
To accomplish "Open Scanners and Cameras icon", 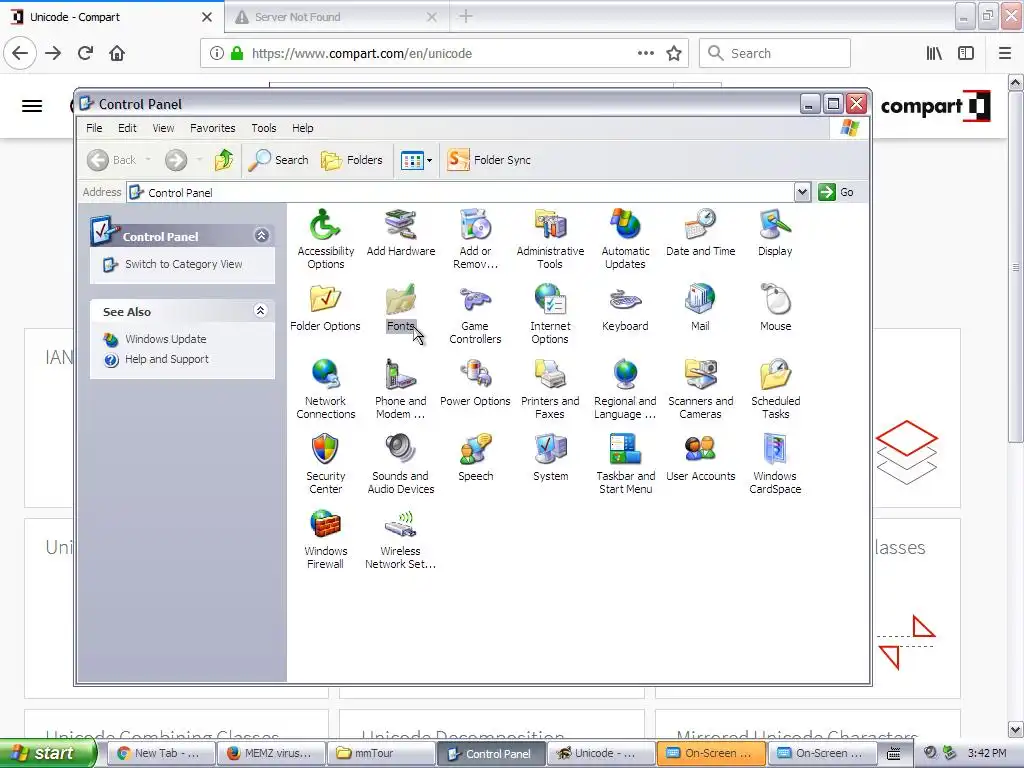I will point(700,389).
